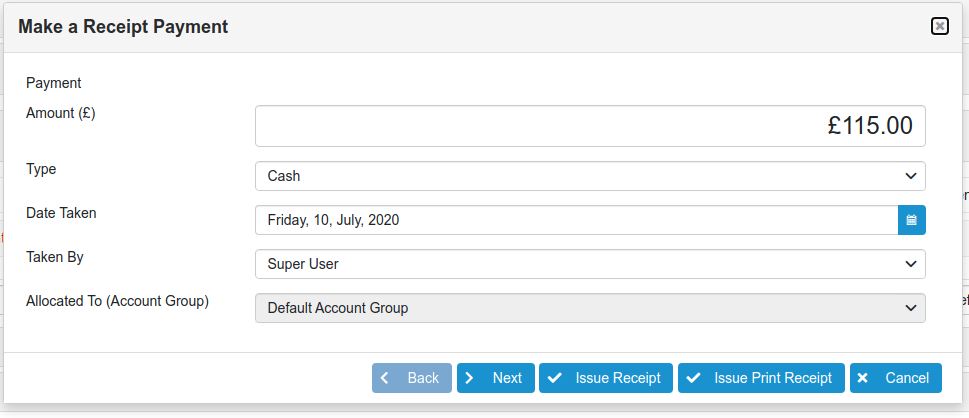
Task: Open the Allocated To Account Group dropdown
Action: click(x=590, y=308)
